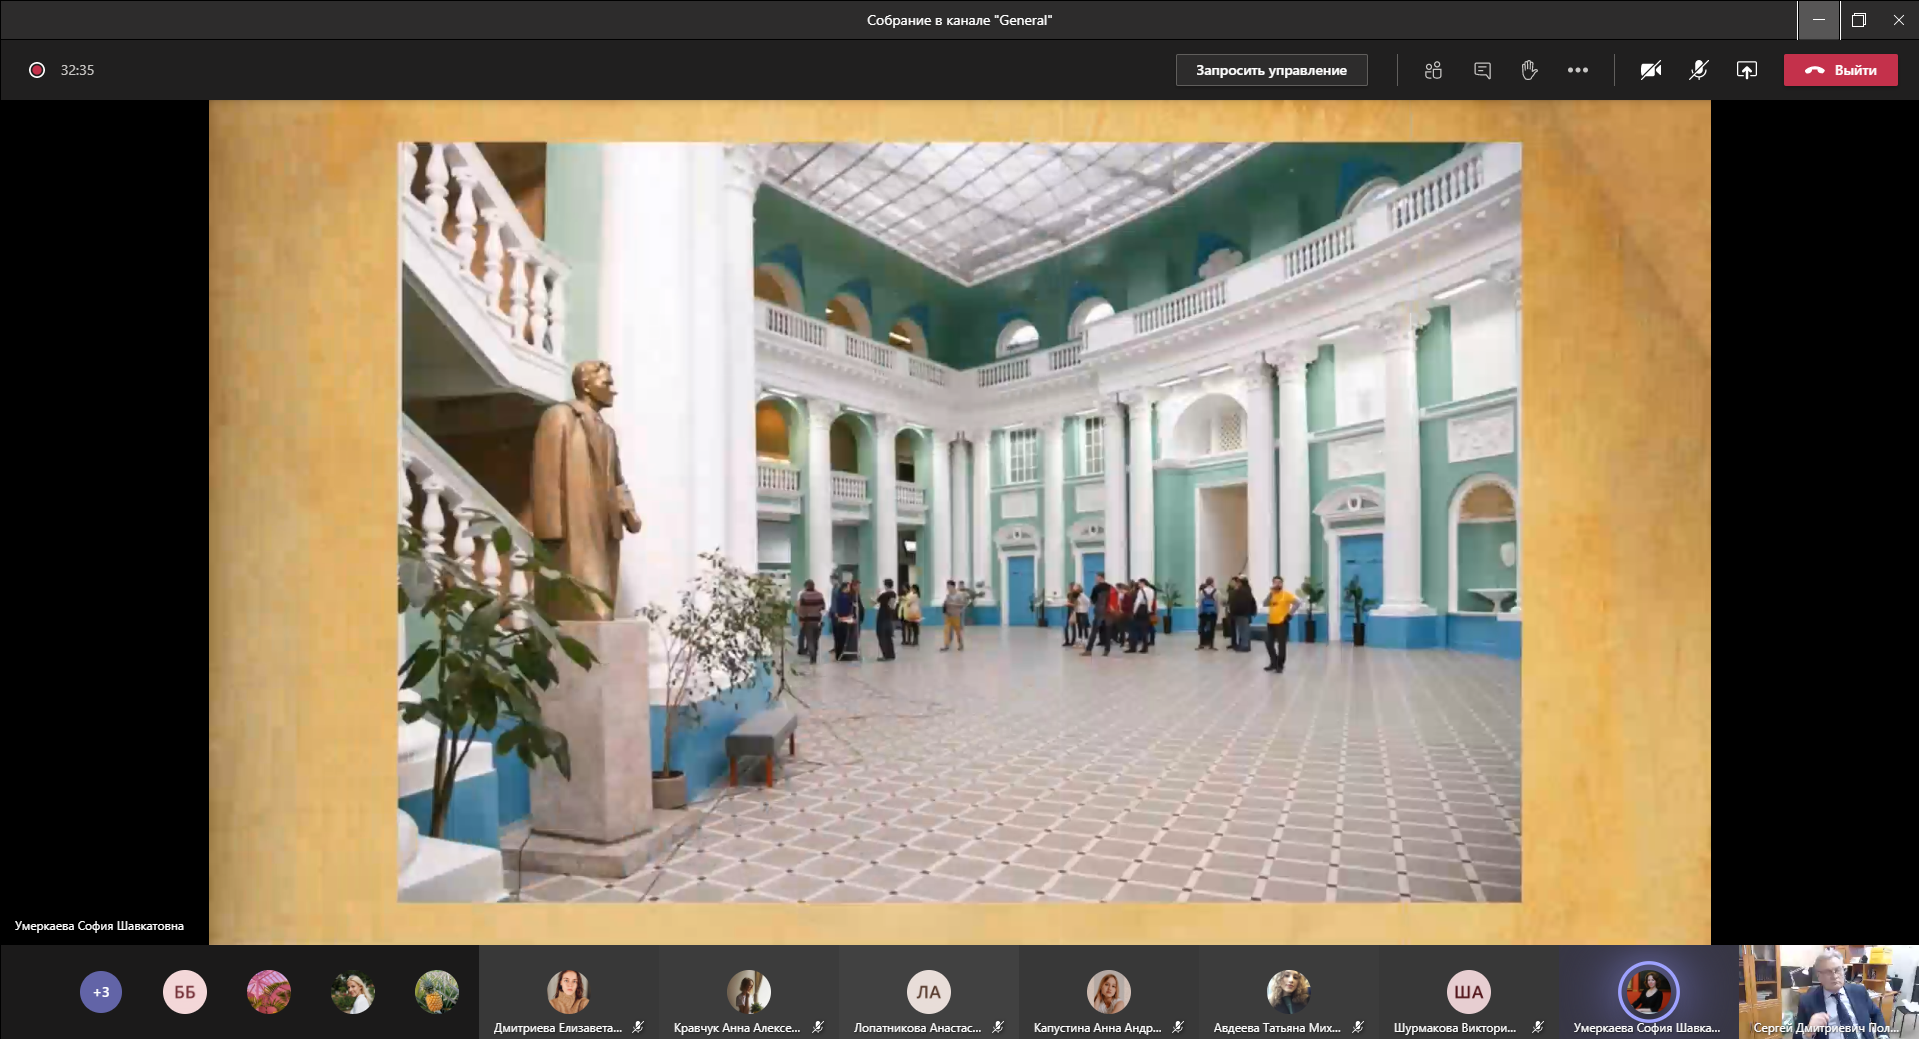
Task: Open the meeting chat icon
Action: point(1482,70)
